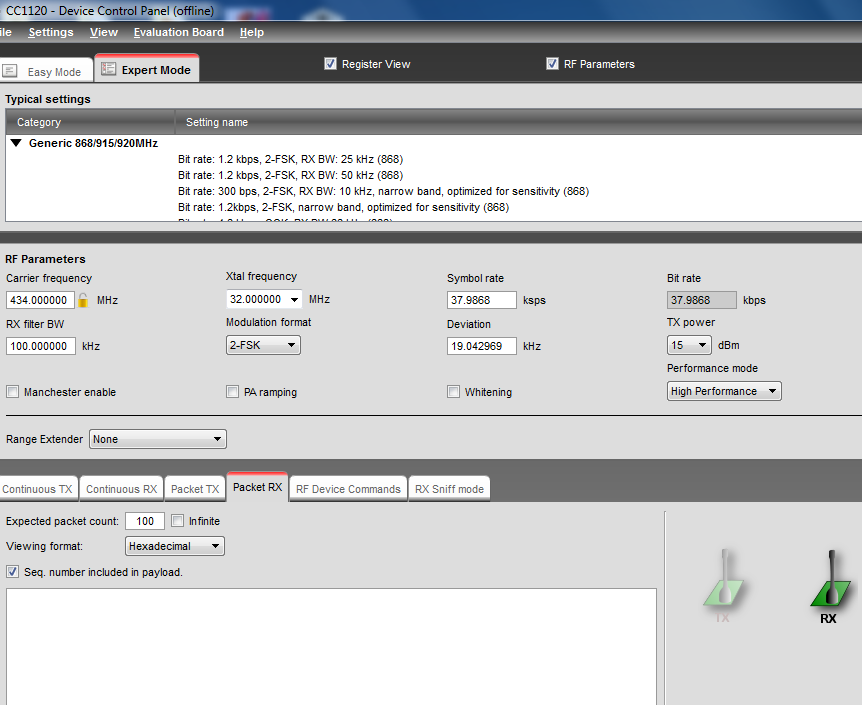This screenshot has width=862, height=705.
Task: Switch to the Packet TX tab
Action: pos(195,489)
